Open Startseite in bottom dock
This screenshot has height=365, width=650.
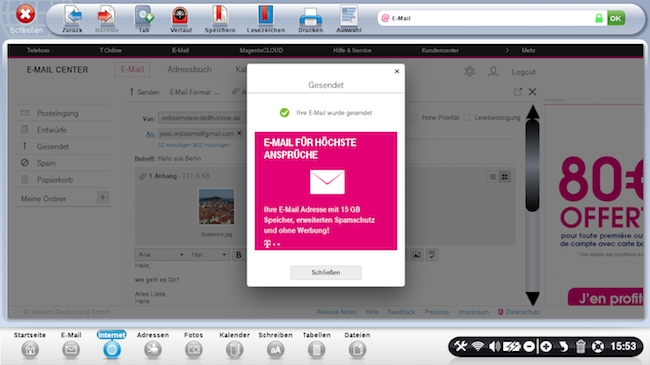(x=30, y=345)
